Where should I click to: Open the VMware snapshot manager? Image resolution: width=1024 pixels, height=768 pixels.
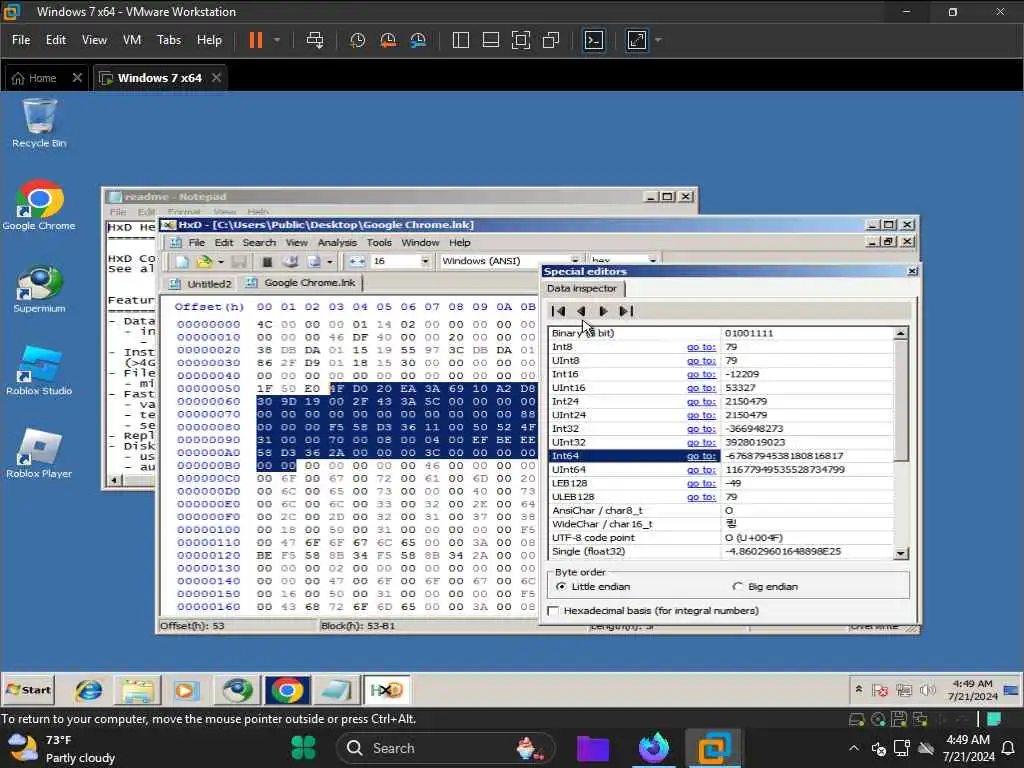click(x=418, y=40)
